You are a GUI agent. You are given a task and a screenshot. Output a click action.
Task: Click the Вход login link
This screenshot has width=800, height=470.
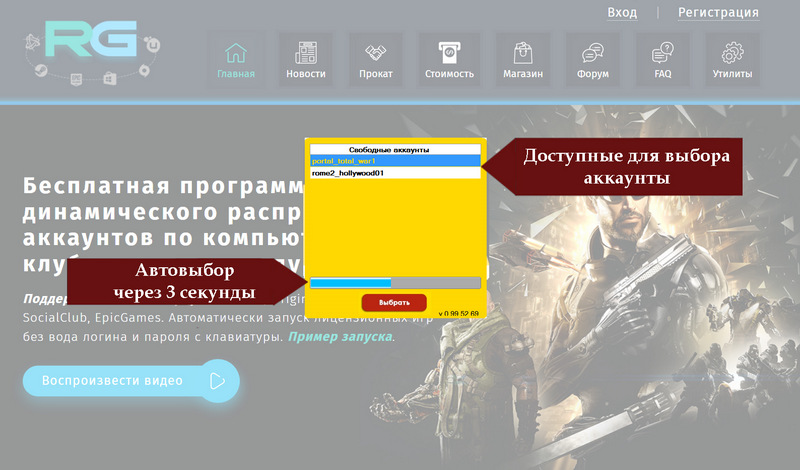622,12
